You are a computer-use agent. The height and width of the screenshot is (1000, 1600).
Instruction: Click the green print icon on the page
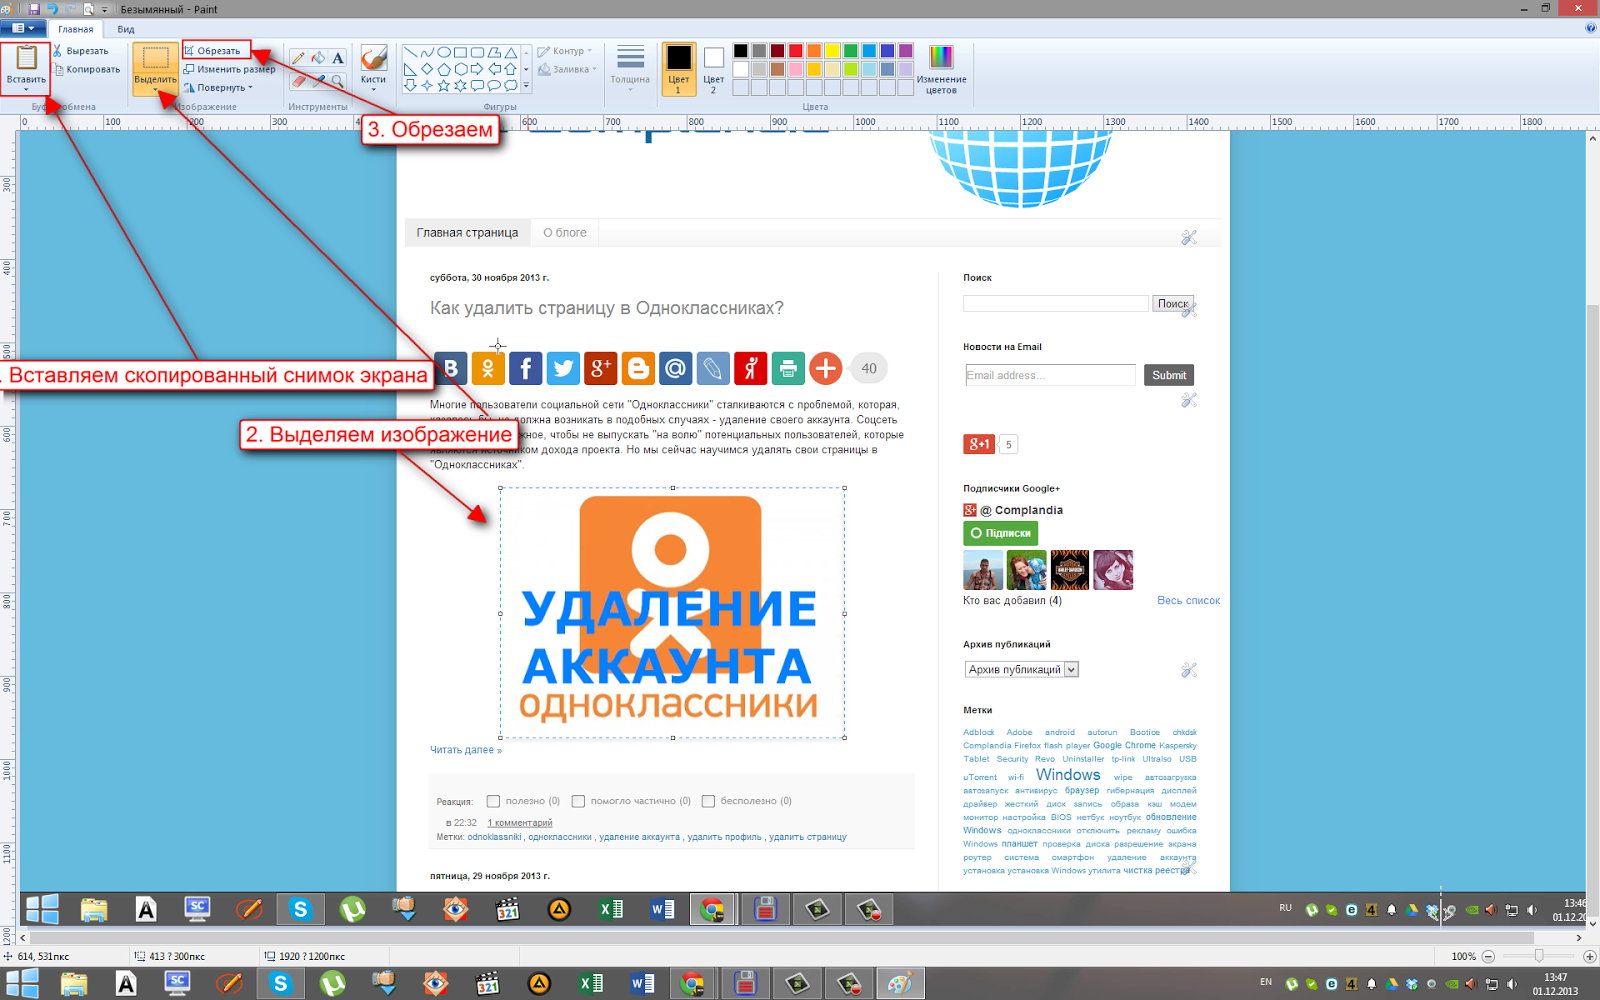(788, 368)
